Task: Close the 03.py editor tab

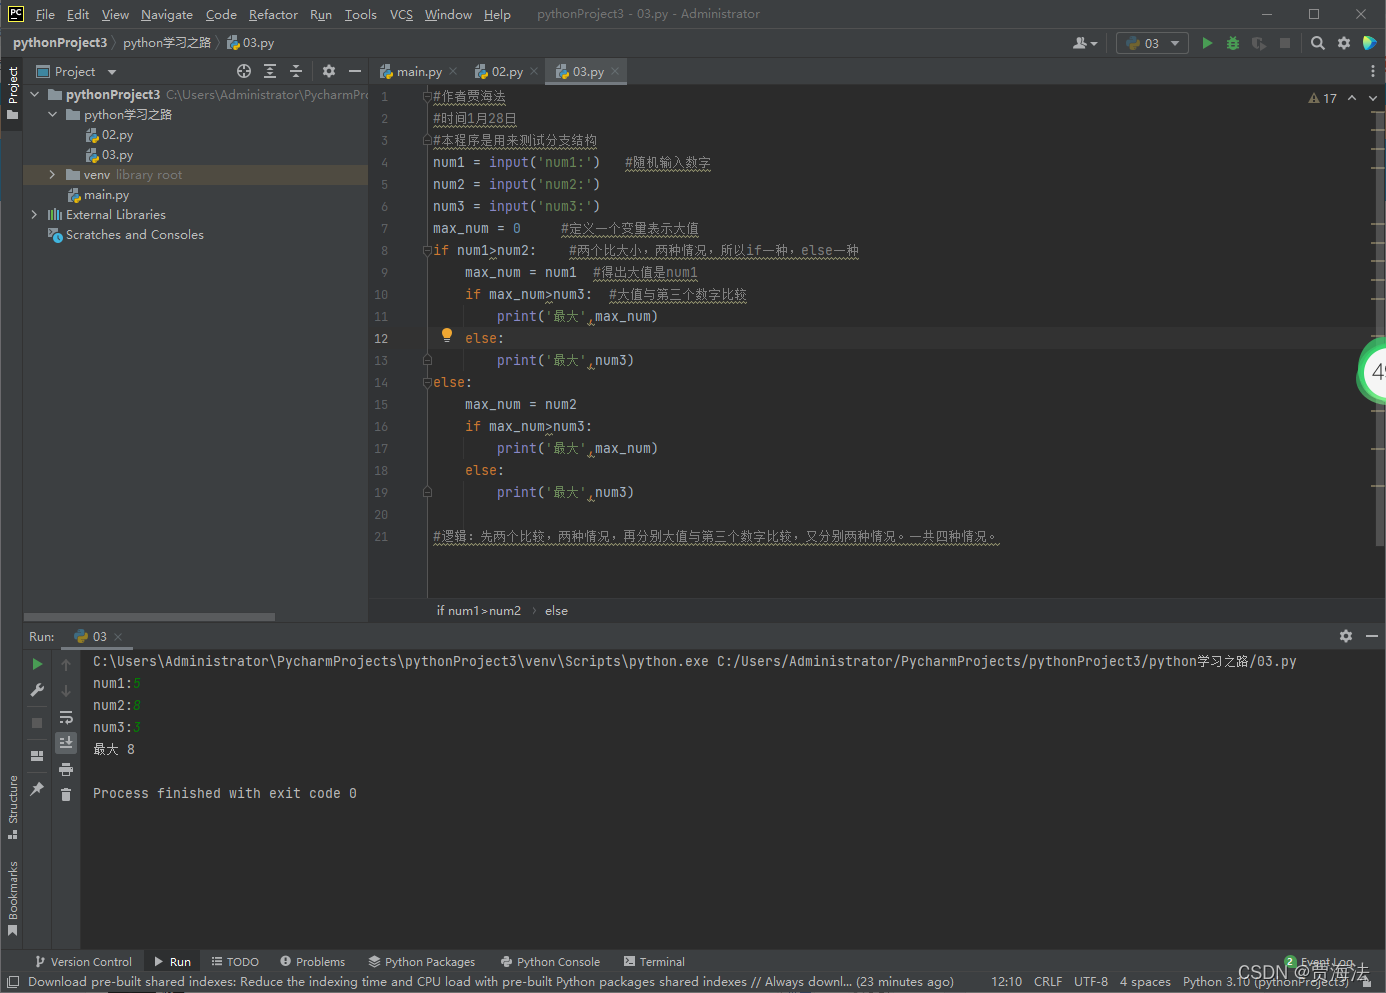Action: click(x=615, y=71)
